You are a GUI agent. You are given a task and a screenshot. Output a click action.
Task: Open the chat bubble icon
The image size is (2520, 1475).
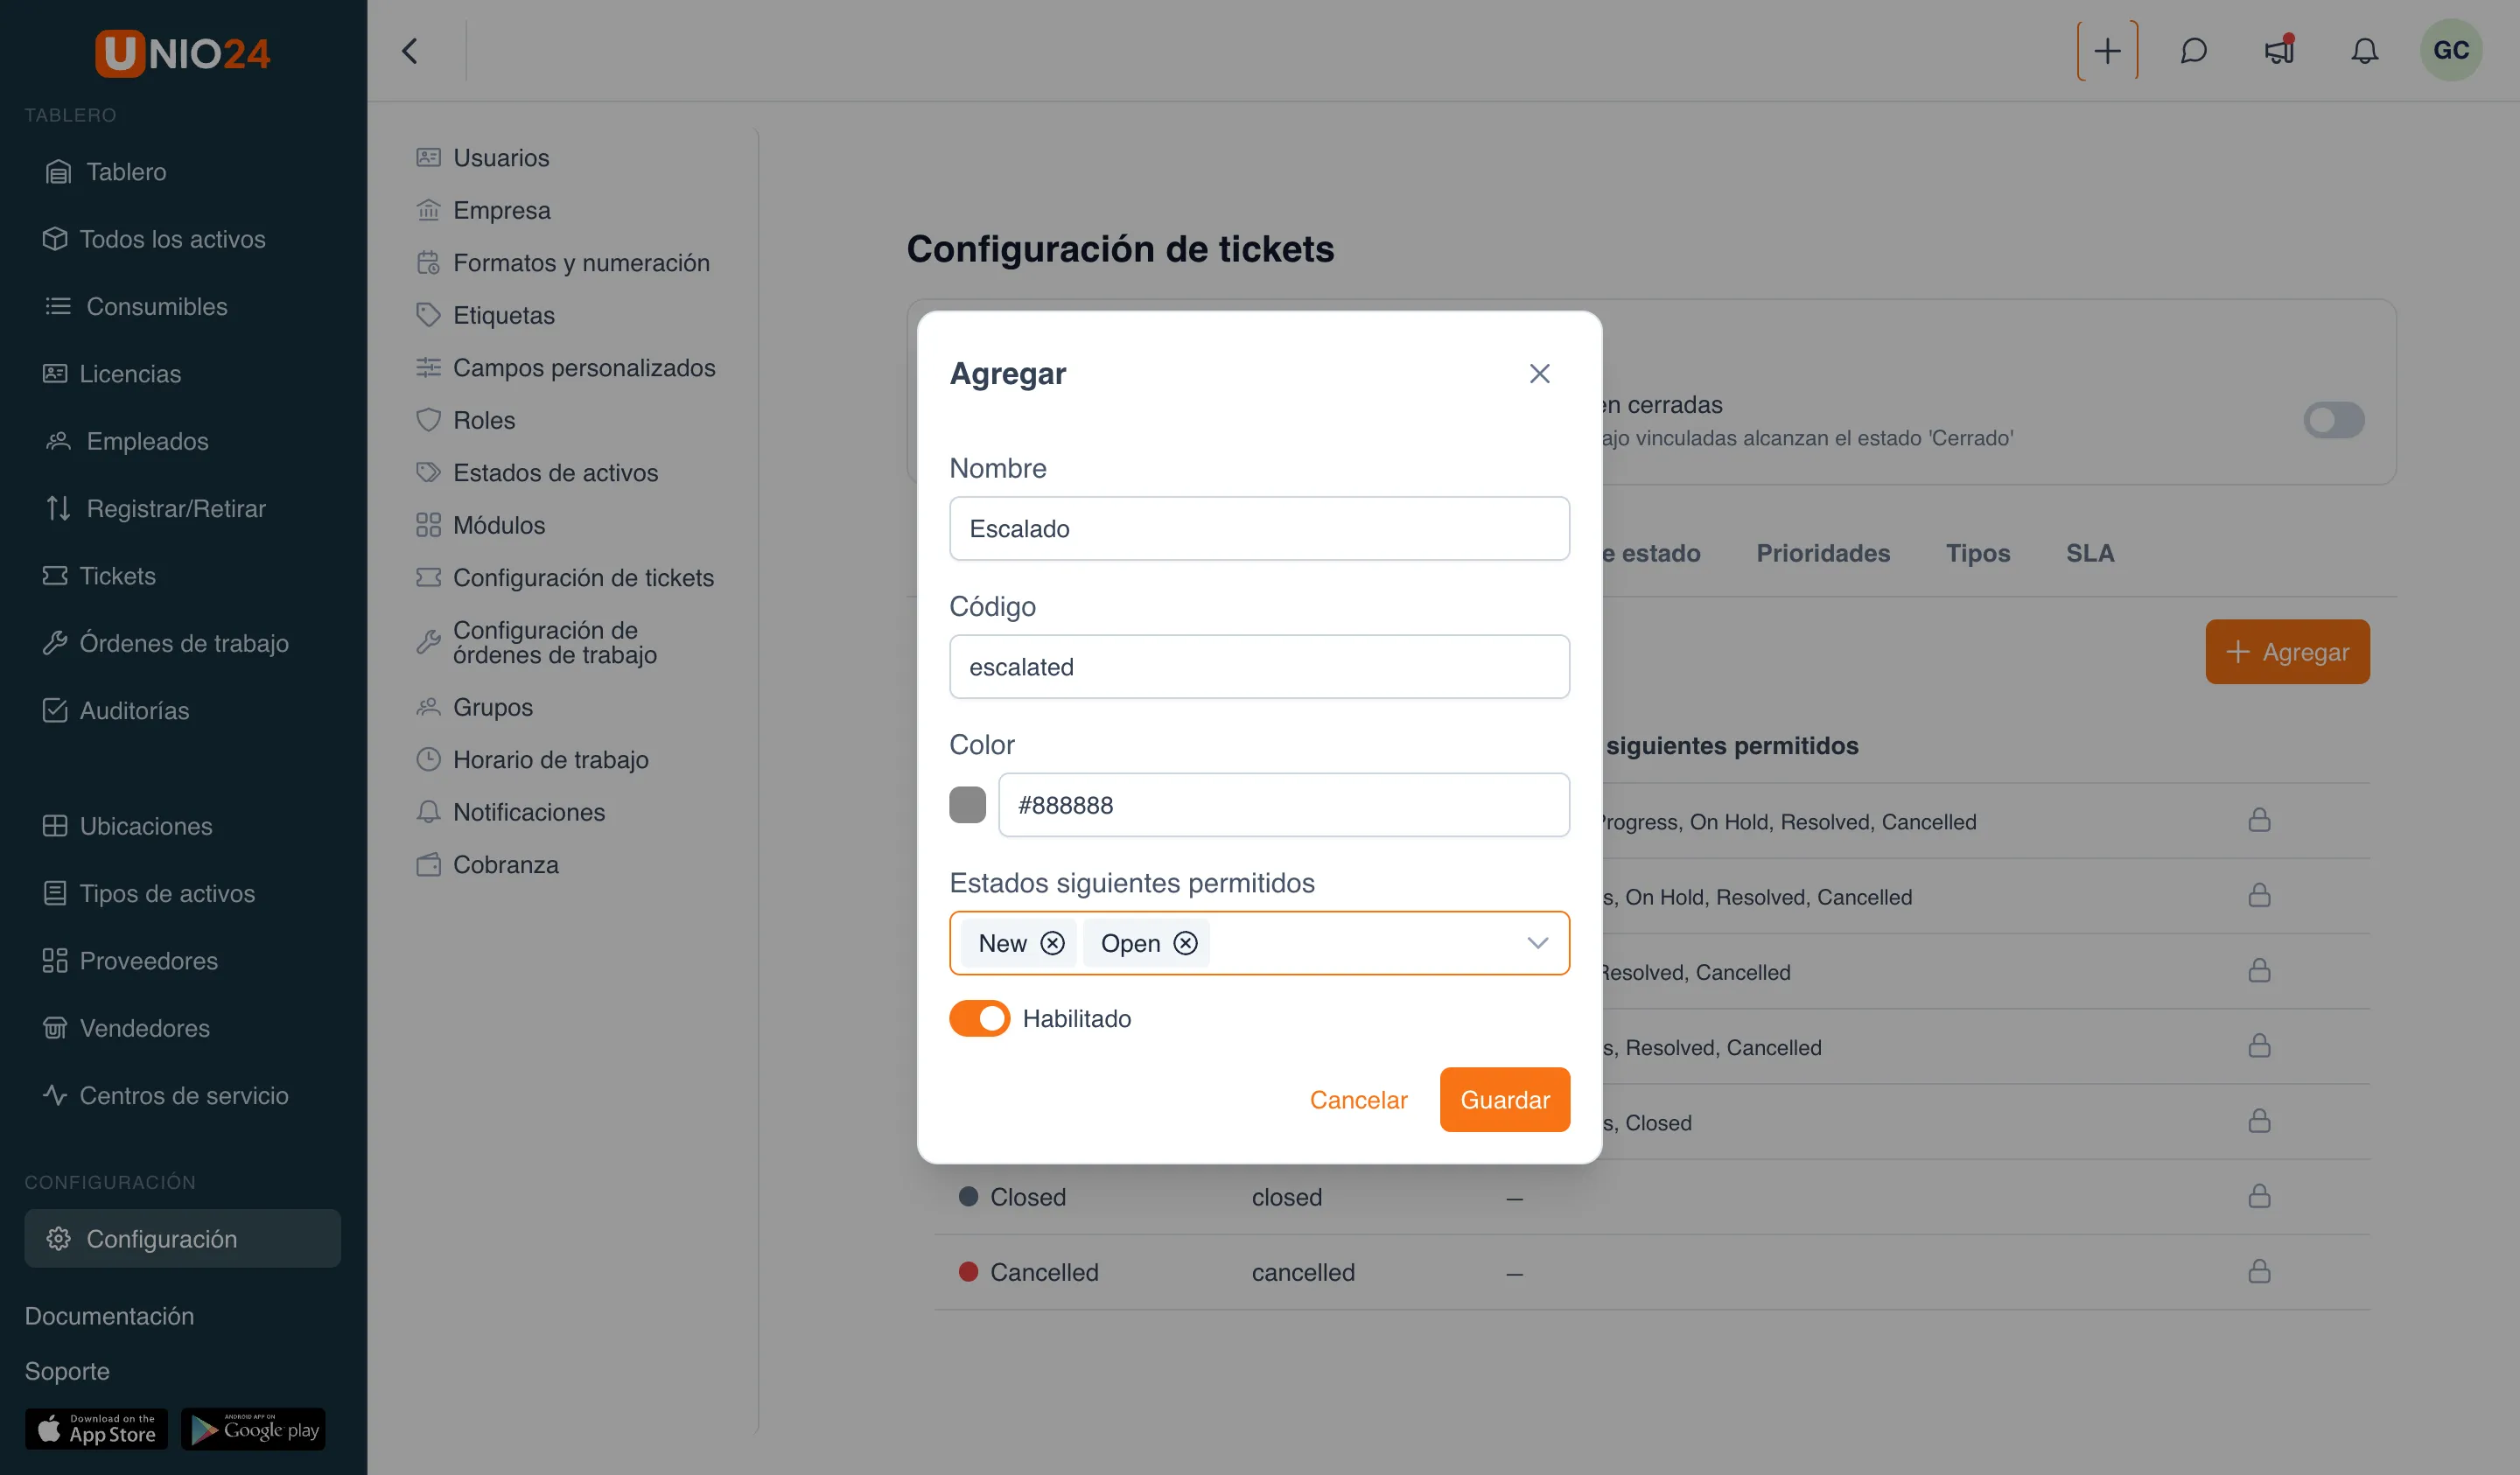coord(2193,51)
